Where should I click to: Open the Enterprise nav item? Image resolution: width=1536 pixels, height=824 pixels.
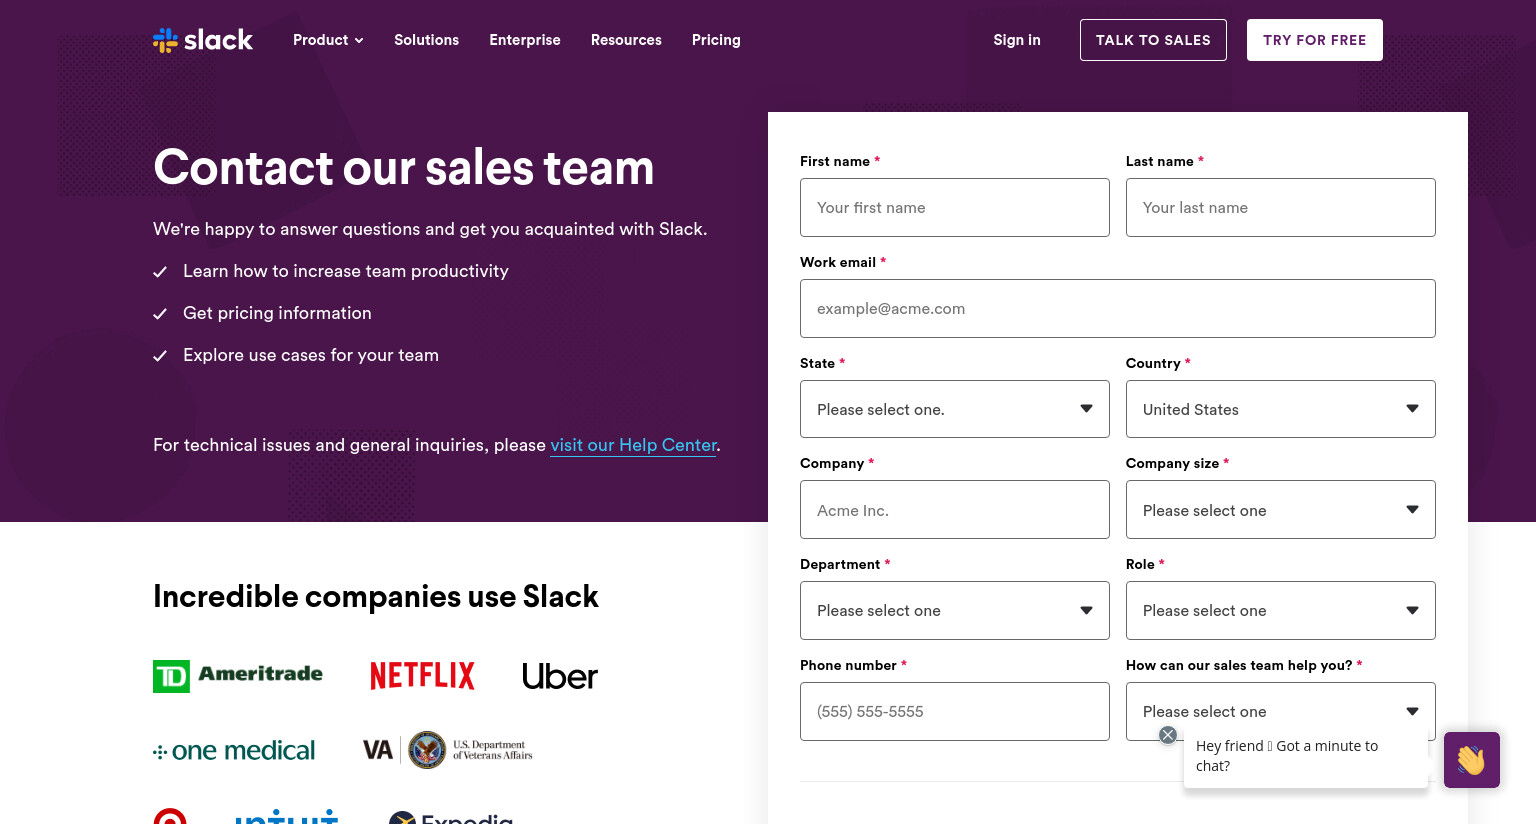point(525,40)
